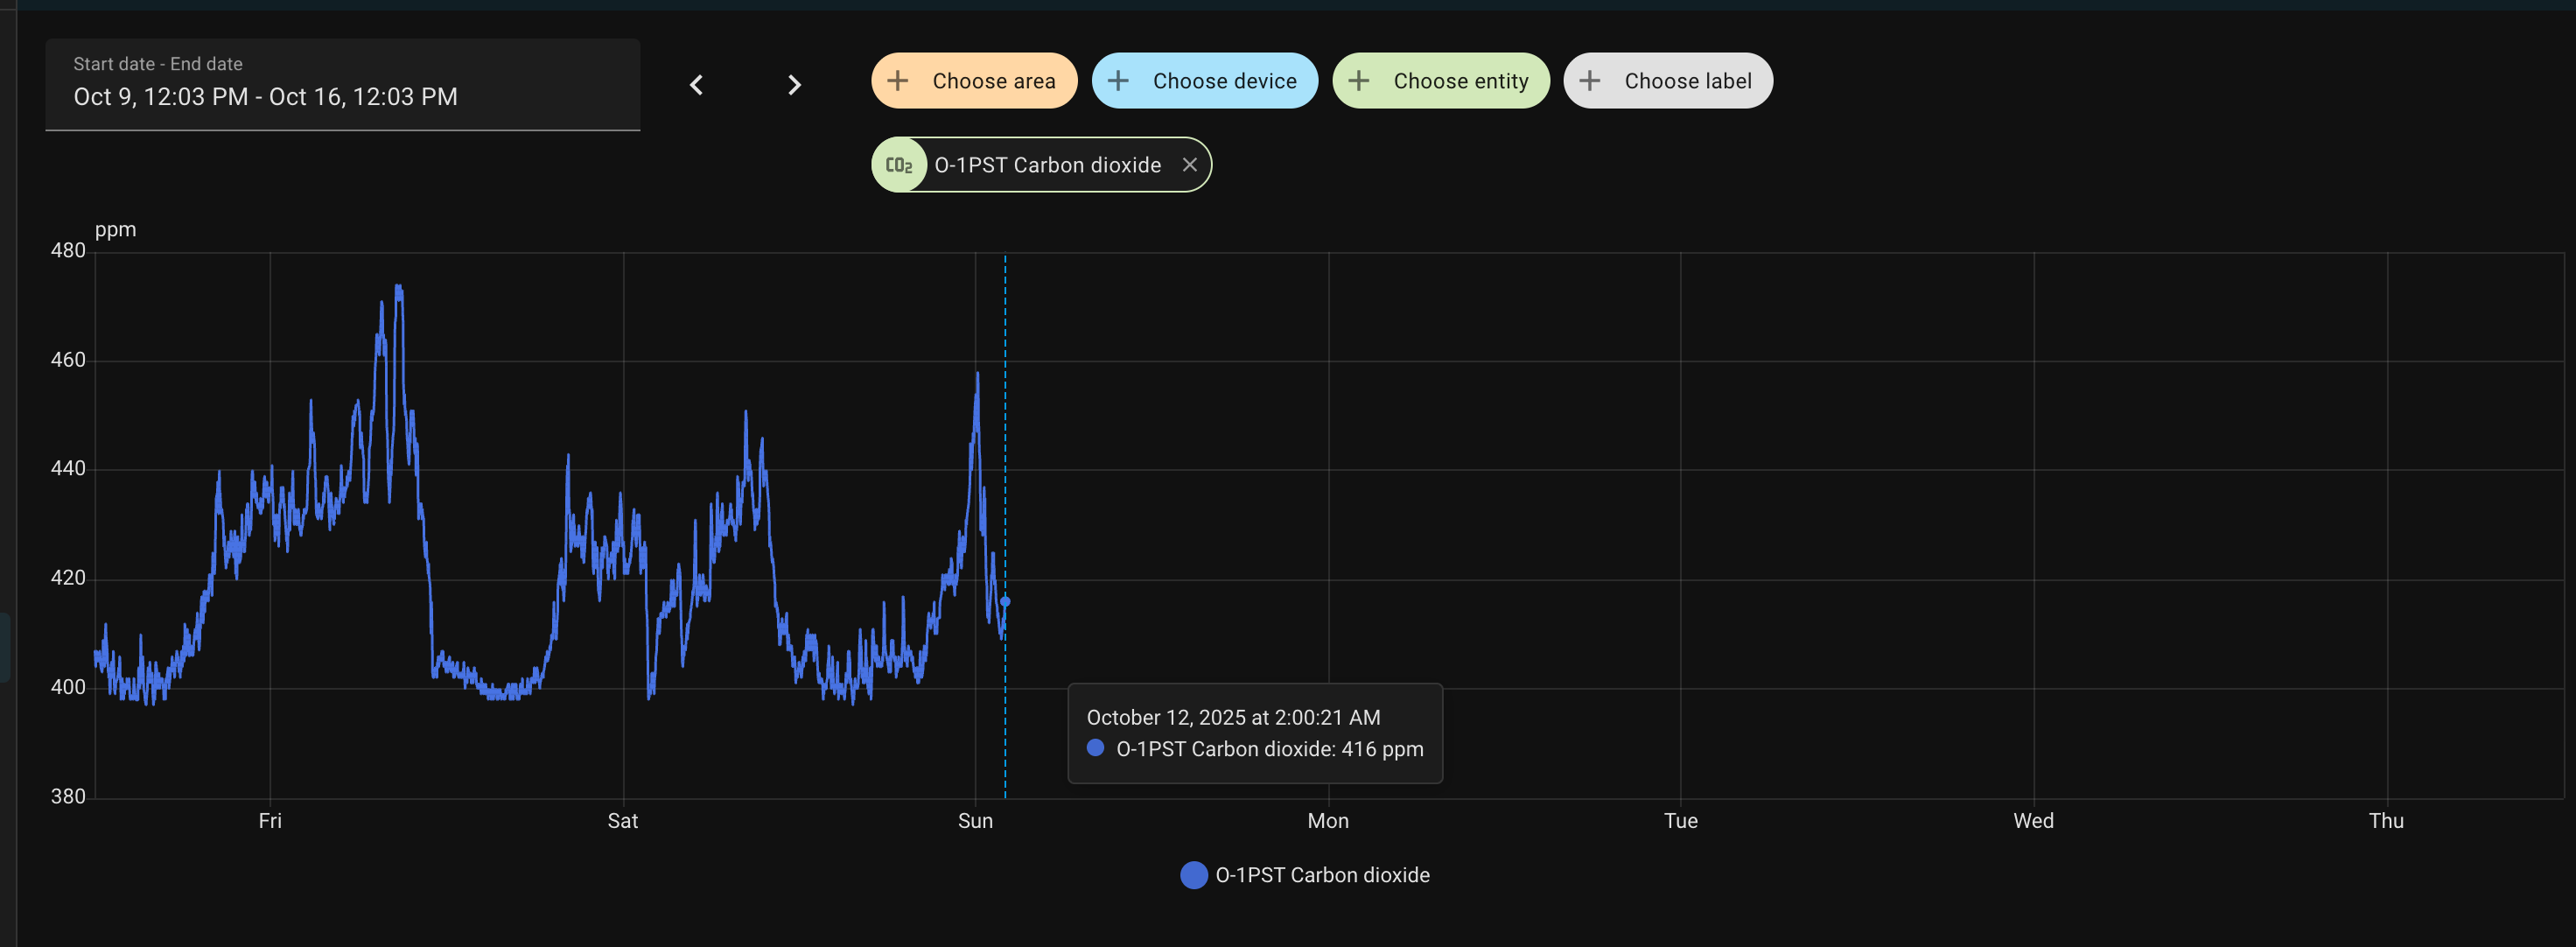Toggle O-1PST Carbon dioxide legend series
The image size is (2576, 947).
pyautogui.click(x=1321, y=875)
